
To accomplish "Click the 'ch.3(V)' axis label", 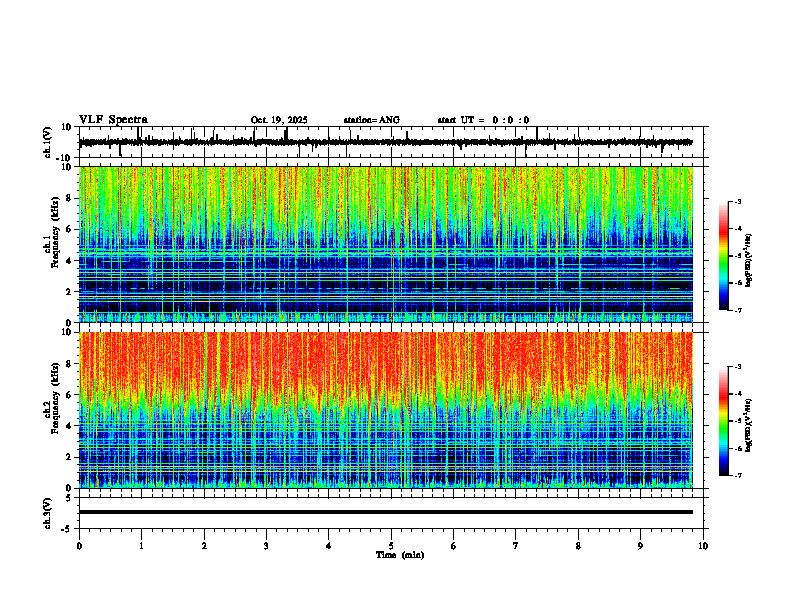I will [47, 513].
